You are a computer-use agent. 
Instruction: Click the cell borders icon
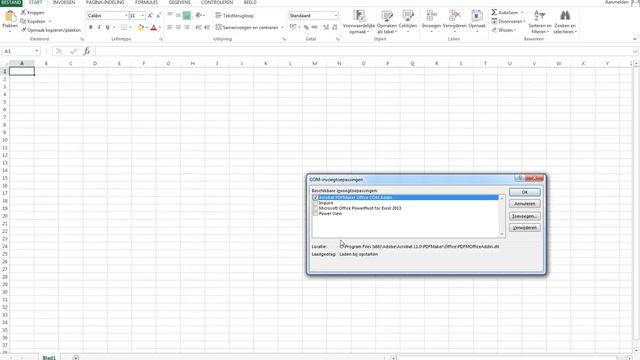click(124, 27)
